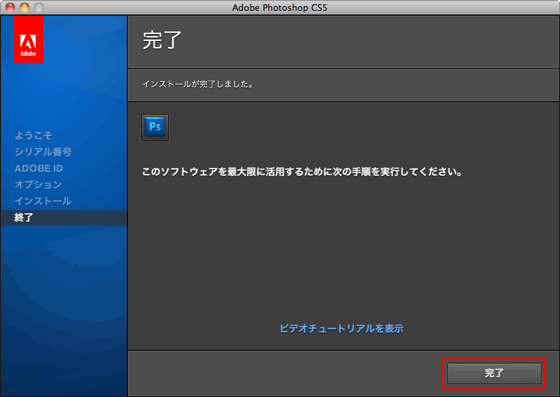Open the ビデオチュートリアルを表示 link
Screen dimensions: 560x397
pyautogui.click(x=341, y=328)
